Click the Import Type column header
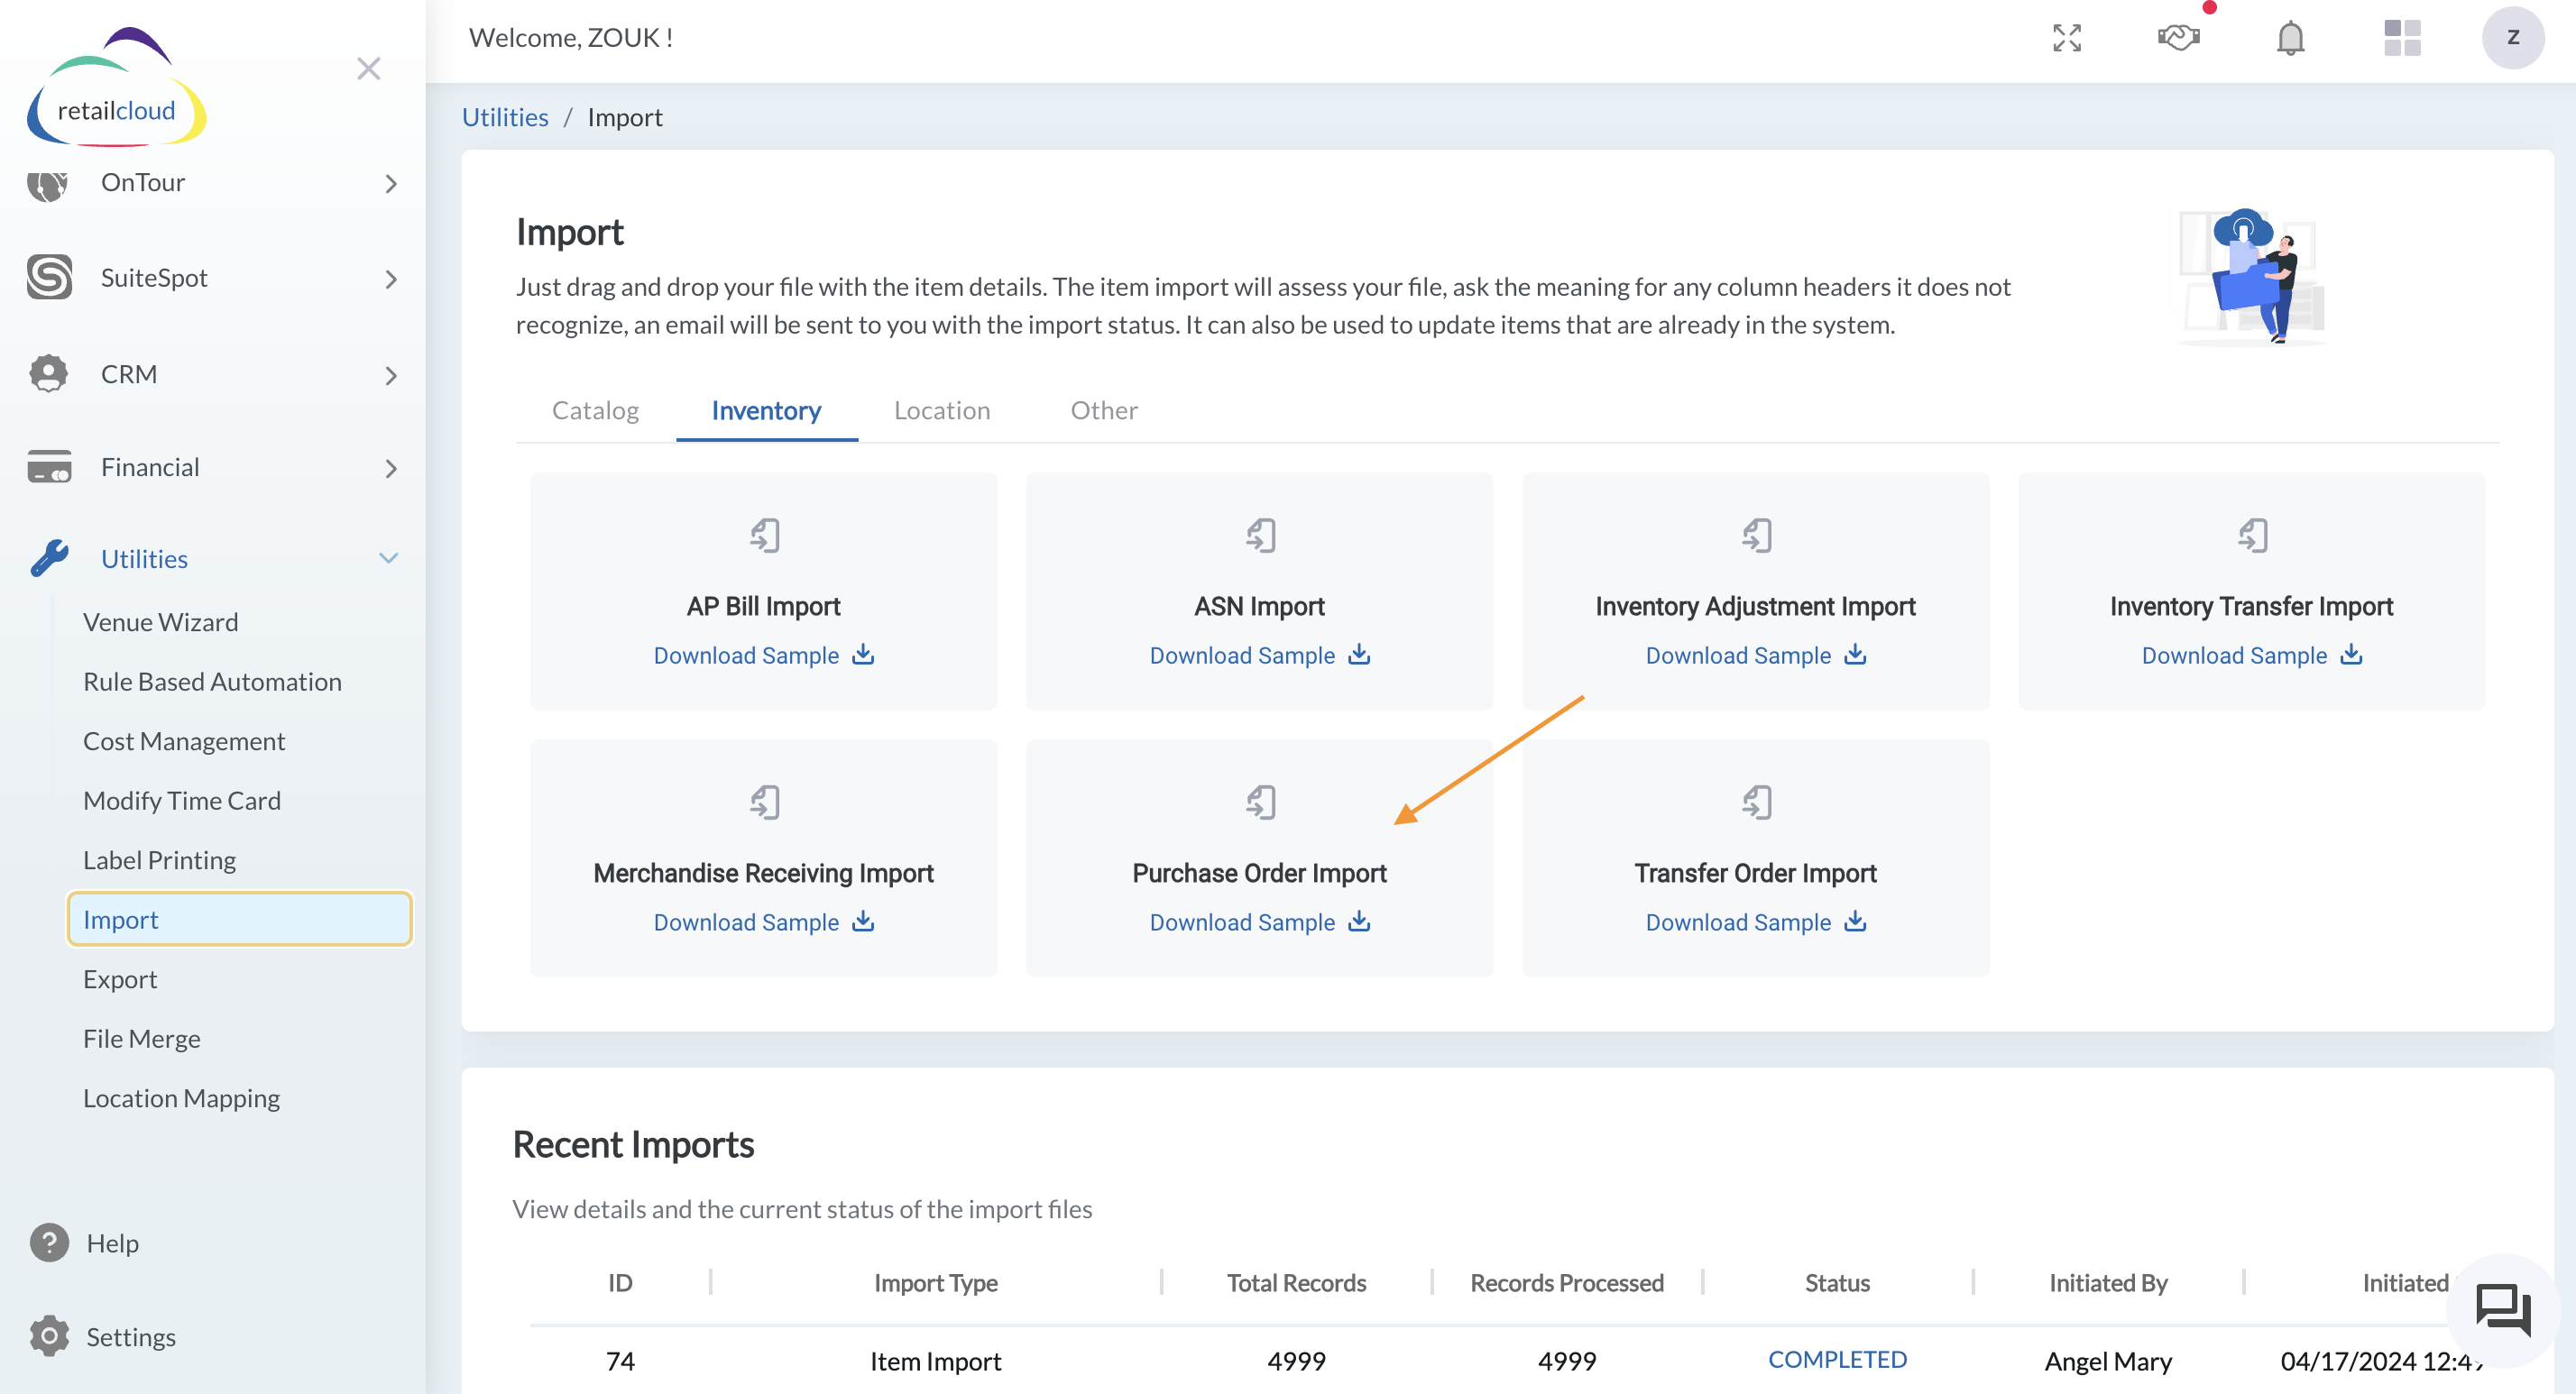Screen dimensions: 2576x1394 935,1282
